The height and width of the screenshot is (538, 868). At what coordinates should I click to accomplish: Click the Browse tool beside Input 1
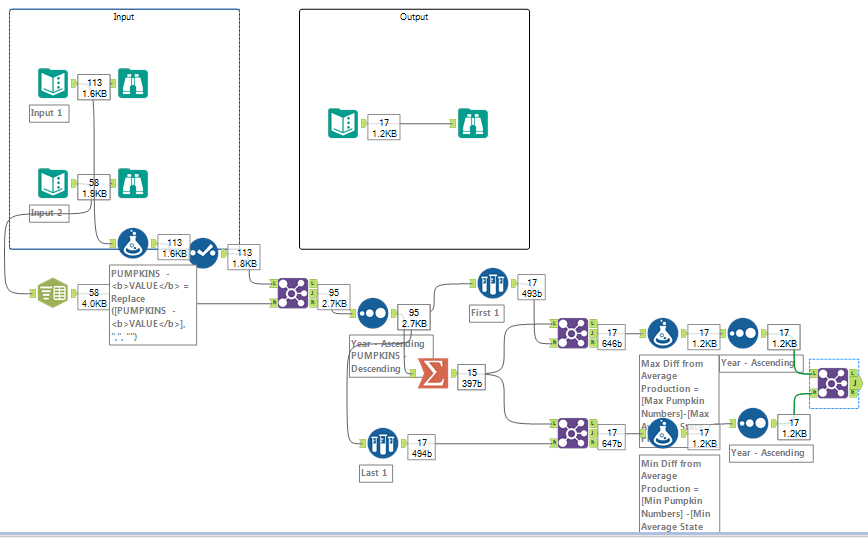coord(133,83)
